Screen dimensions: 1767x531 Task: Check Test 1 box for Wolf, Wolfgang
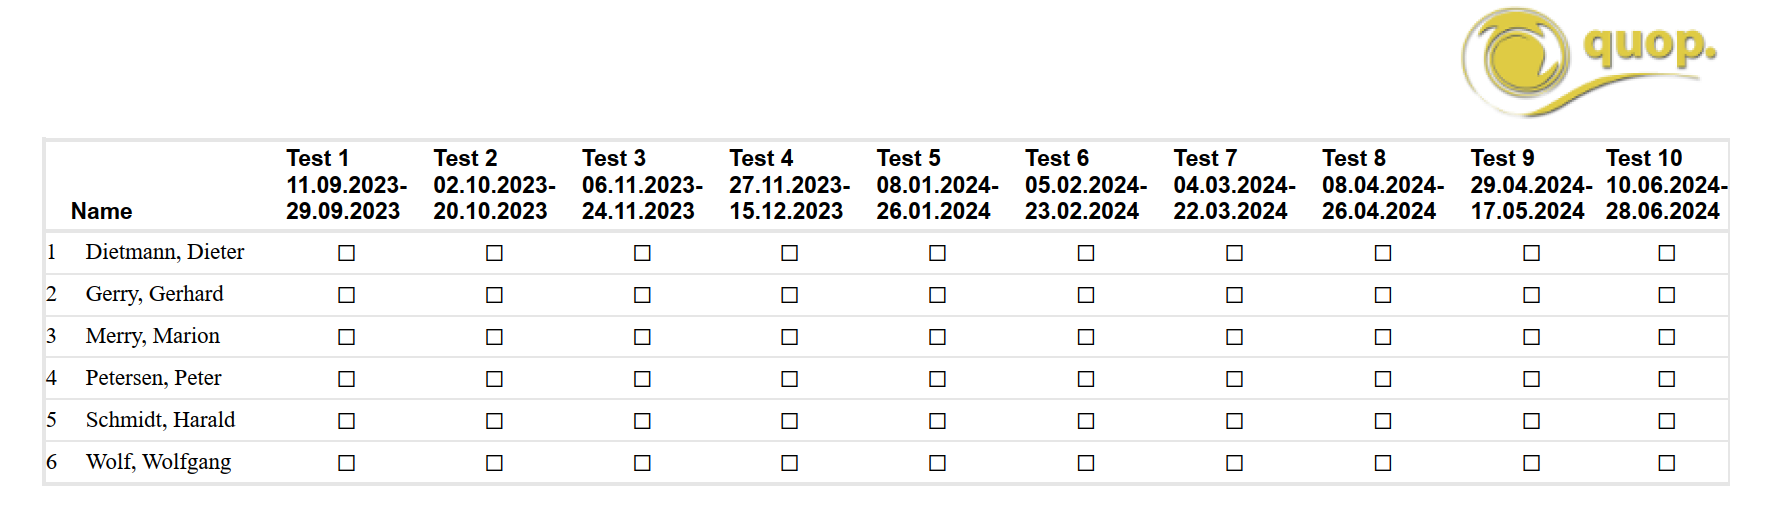[x=346, y=463]
